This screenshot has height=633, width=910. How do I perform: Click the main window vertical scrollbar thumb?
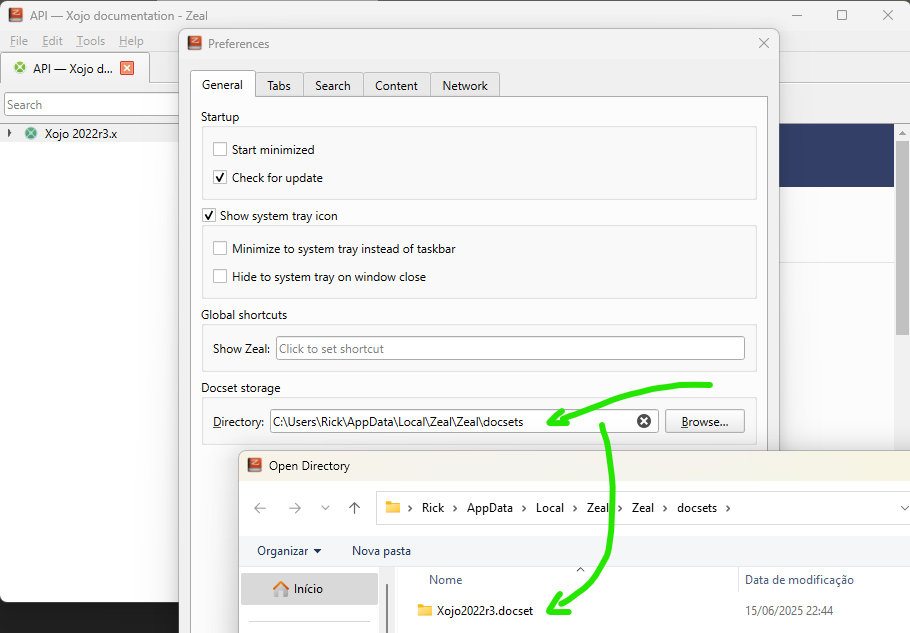[x=902, y=237]
